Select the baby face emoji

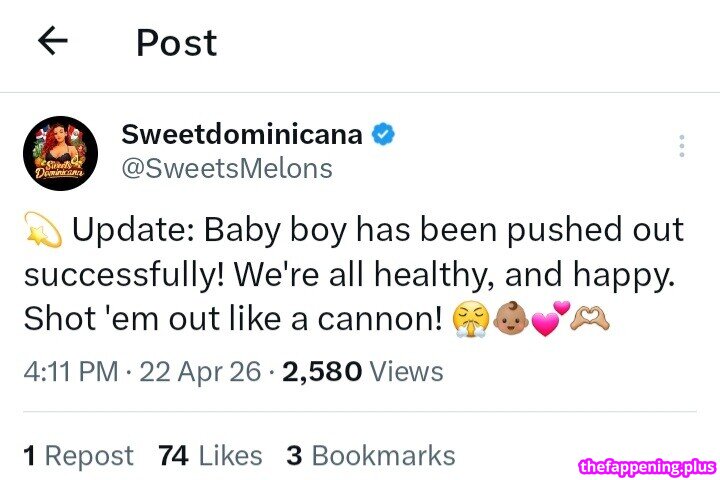click(516, 320)
